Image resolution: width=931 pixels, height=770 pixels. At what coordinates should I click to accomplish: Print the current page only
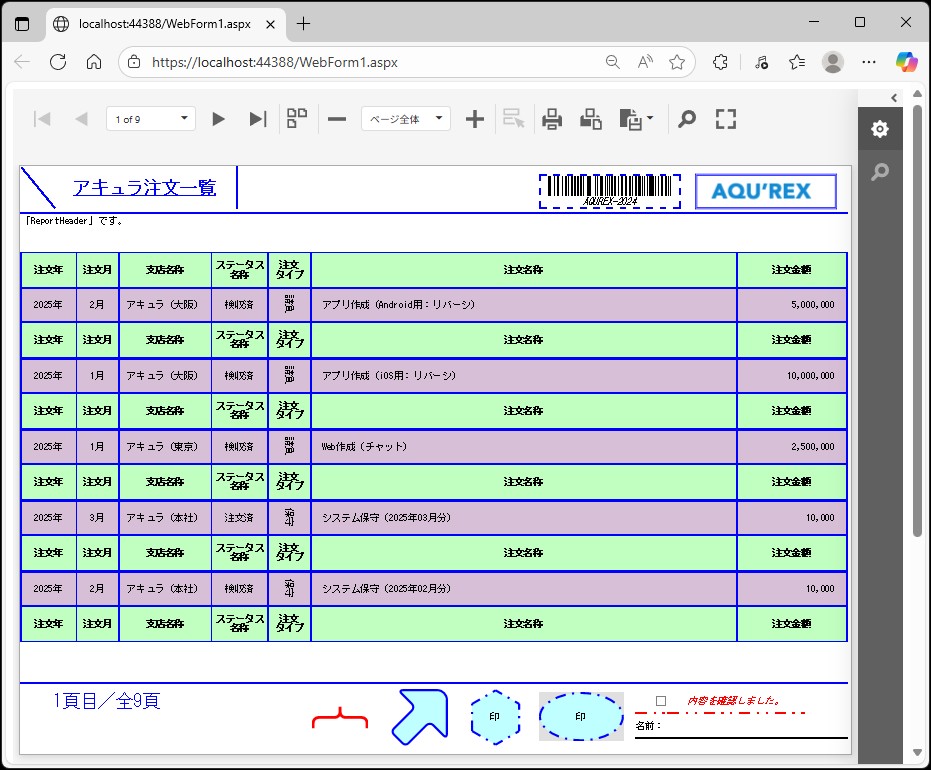click(591, 119)
